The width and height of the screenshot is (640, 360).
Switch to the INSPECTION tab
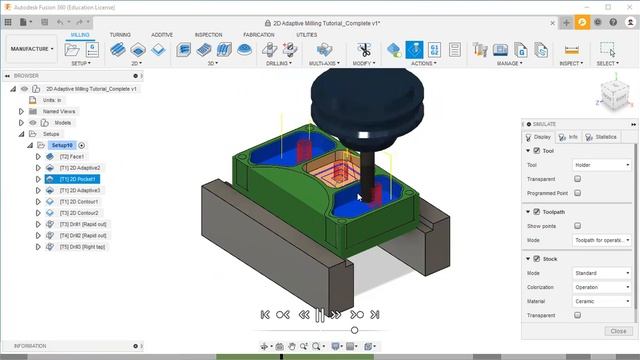209,35
